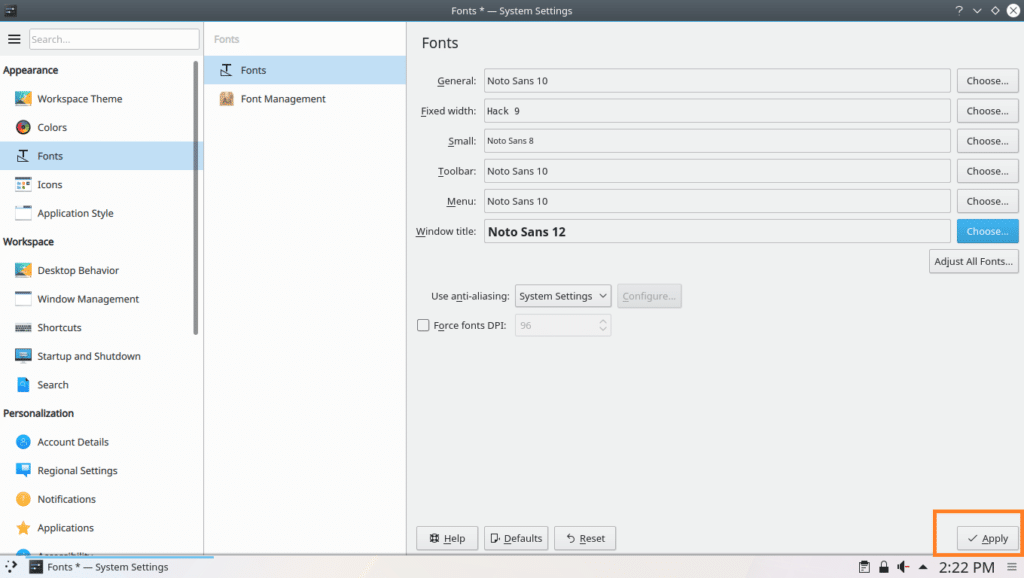
Task: Open Shortcuts settings
Action: (60, 327)
